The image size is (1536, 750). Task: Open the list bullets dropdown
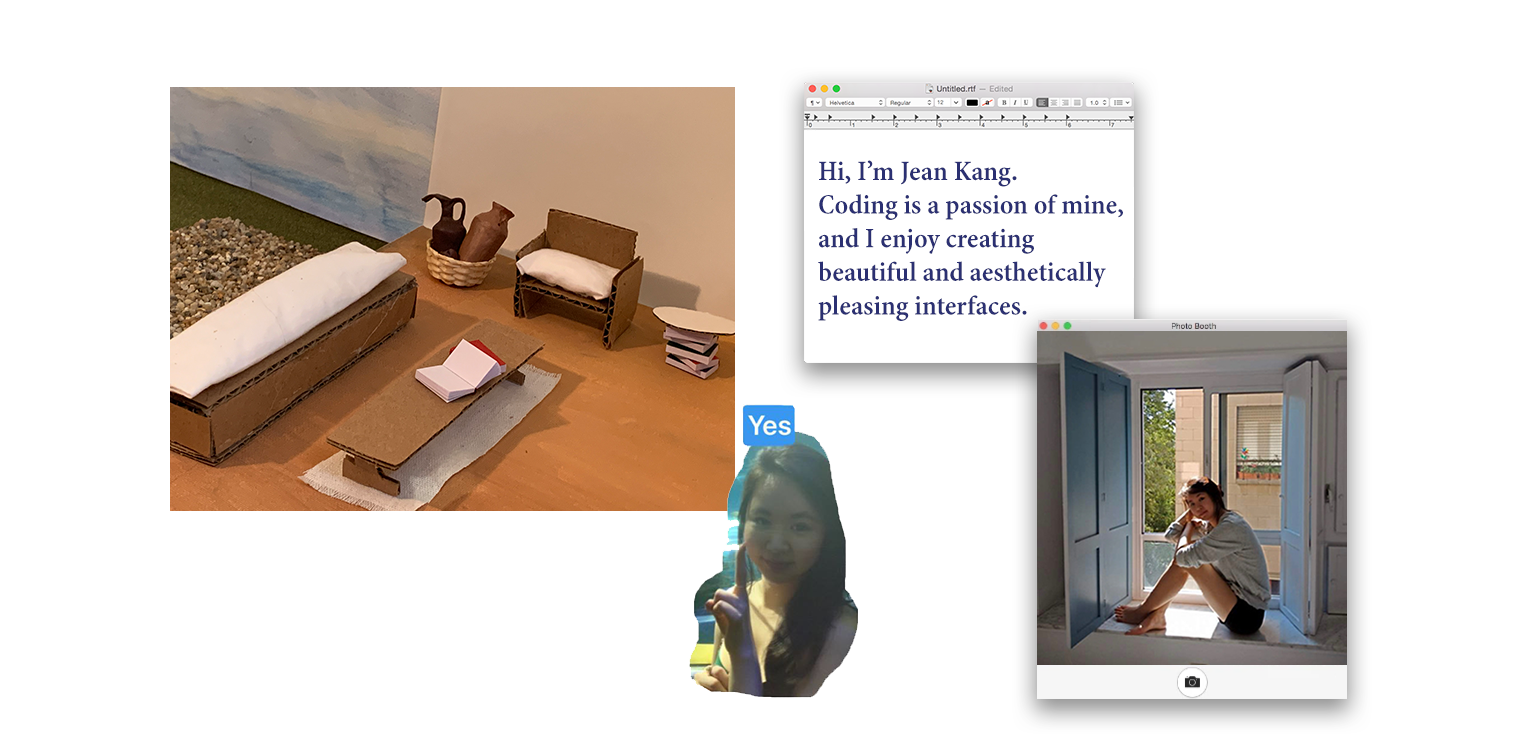click(x=1121, y=103)
